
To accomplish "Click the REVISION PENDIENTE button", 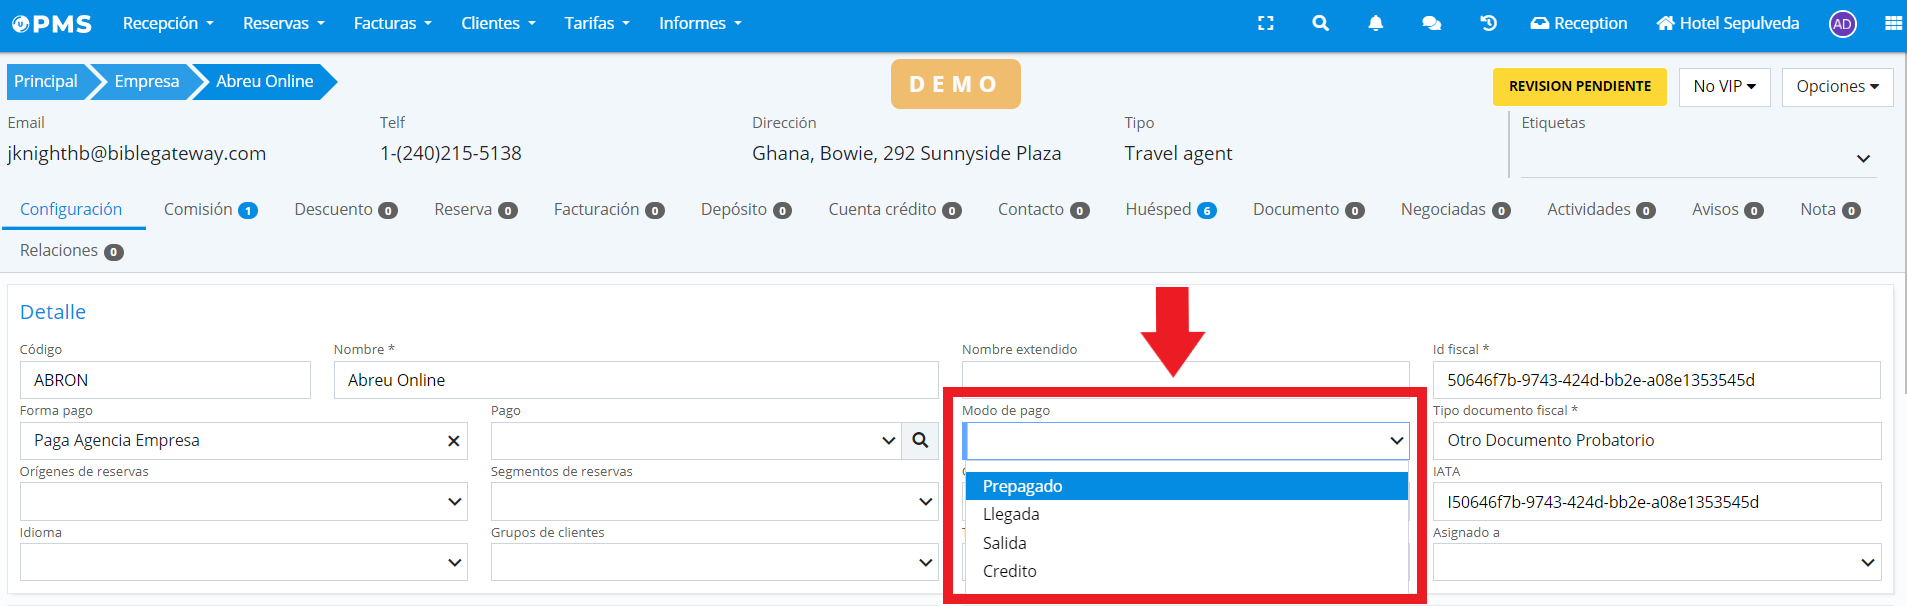I will [1579, 87].
